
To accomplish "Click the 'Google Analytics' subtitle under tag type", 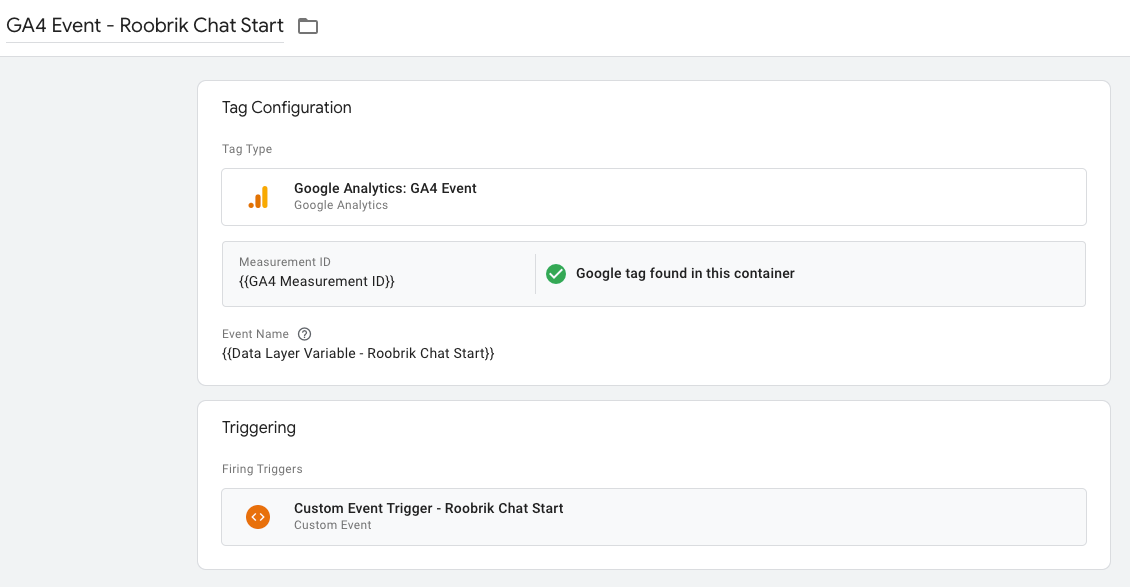I will tap(341, 205).
